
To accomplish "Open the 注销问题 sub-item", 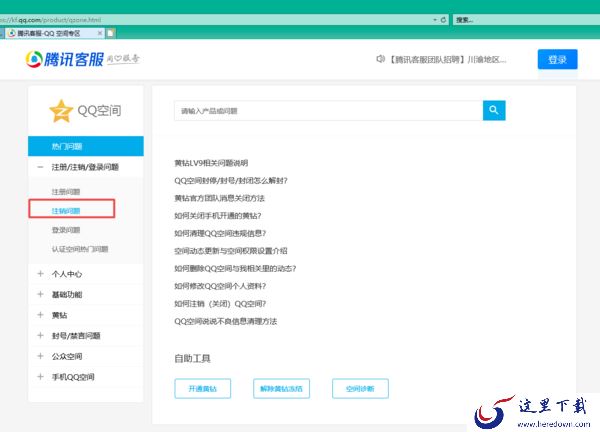I will pyautogui.click(x=66, y=211).
